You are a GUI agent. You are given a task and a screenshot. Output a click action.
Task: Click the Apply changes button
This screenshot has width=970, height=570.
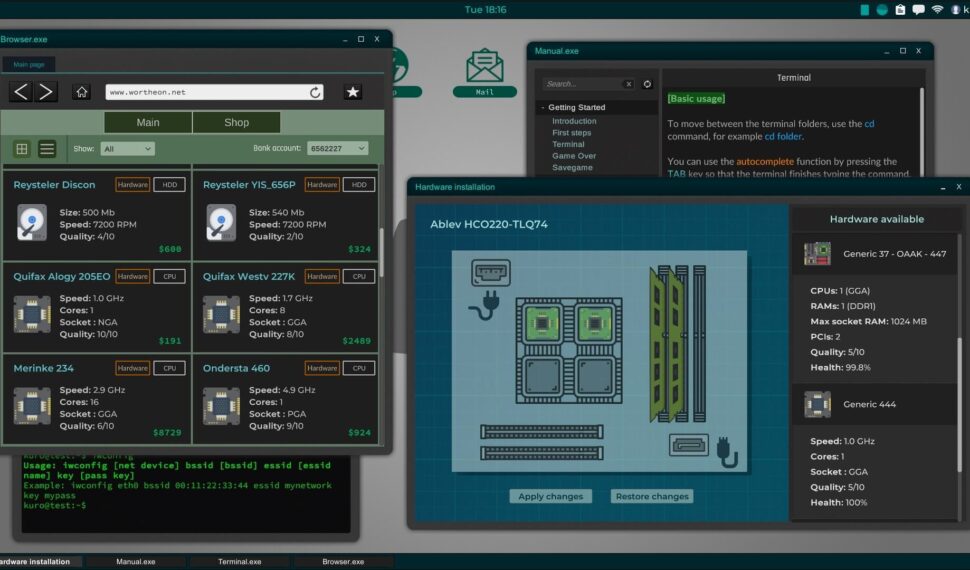coord(550,496)
